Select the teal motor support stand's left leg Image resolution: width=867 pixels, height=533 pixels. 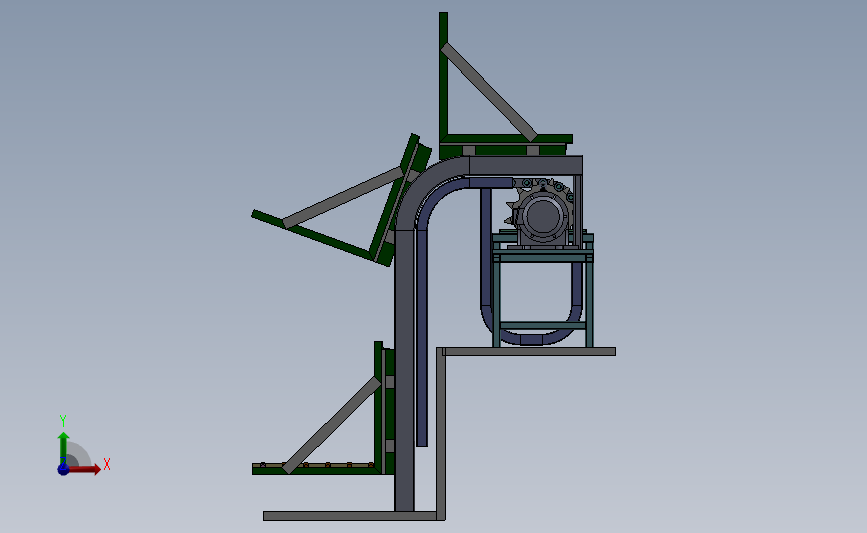[x=496, y=304]
